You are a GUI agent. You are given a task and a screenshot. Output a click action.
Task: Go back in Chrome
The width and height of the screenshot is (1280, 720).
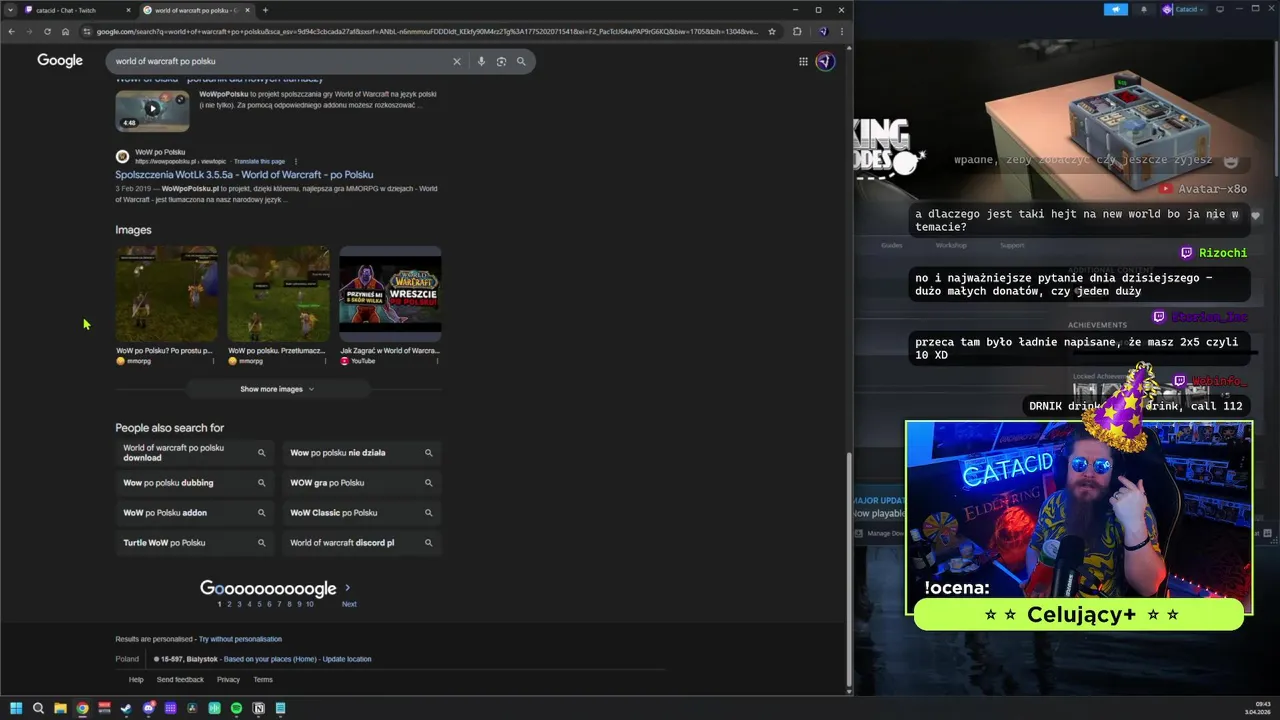11,31
